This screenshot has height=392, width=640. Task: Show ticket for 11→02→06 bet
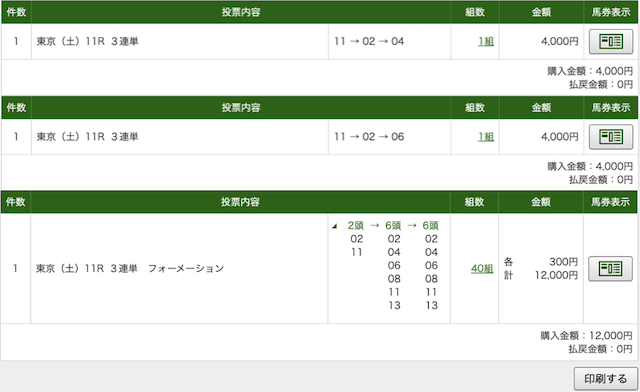611,136
